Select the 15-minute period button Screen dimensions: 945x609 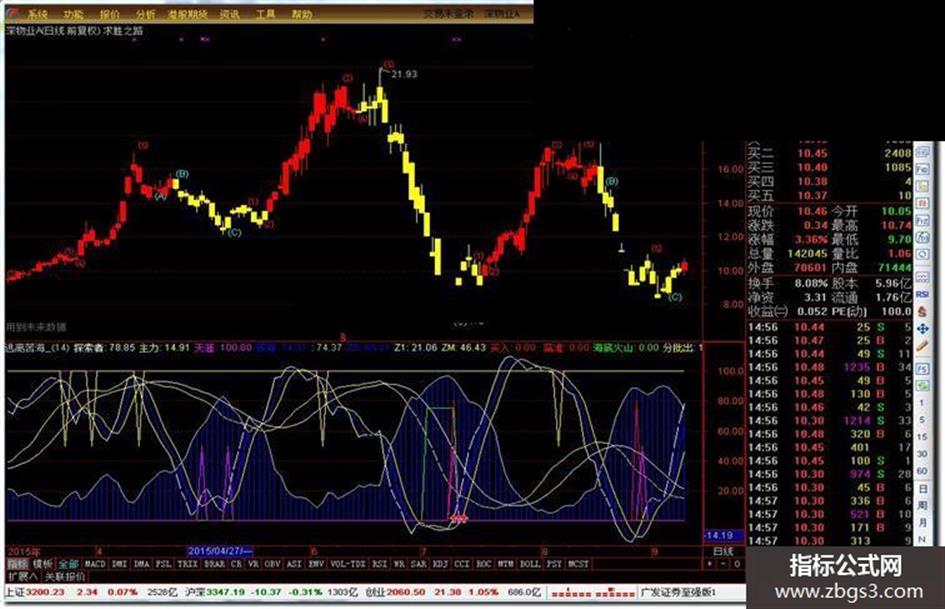tap(922, 437)
